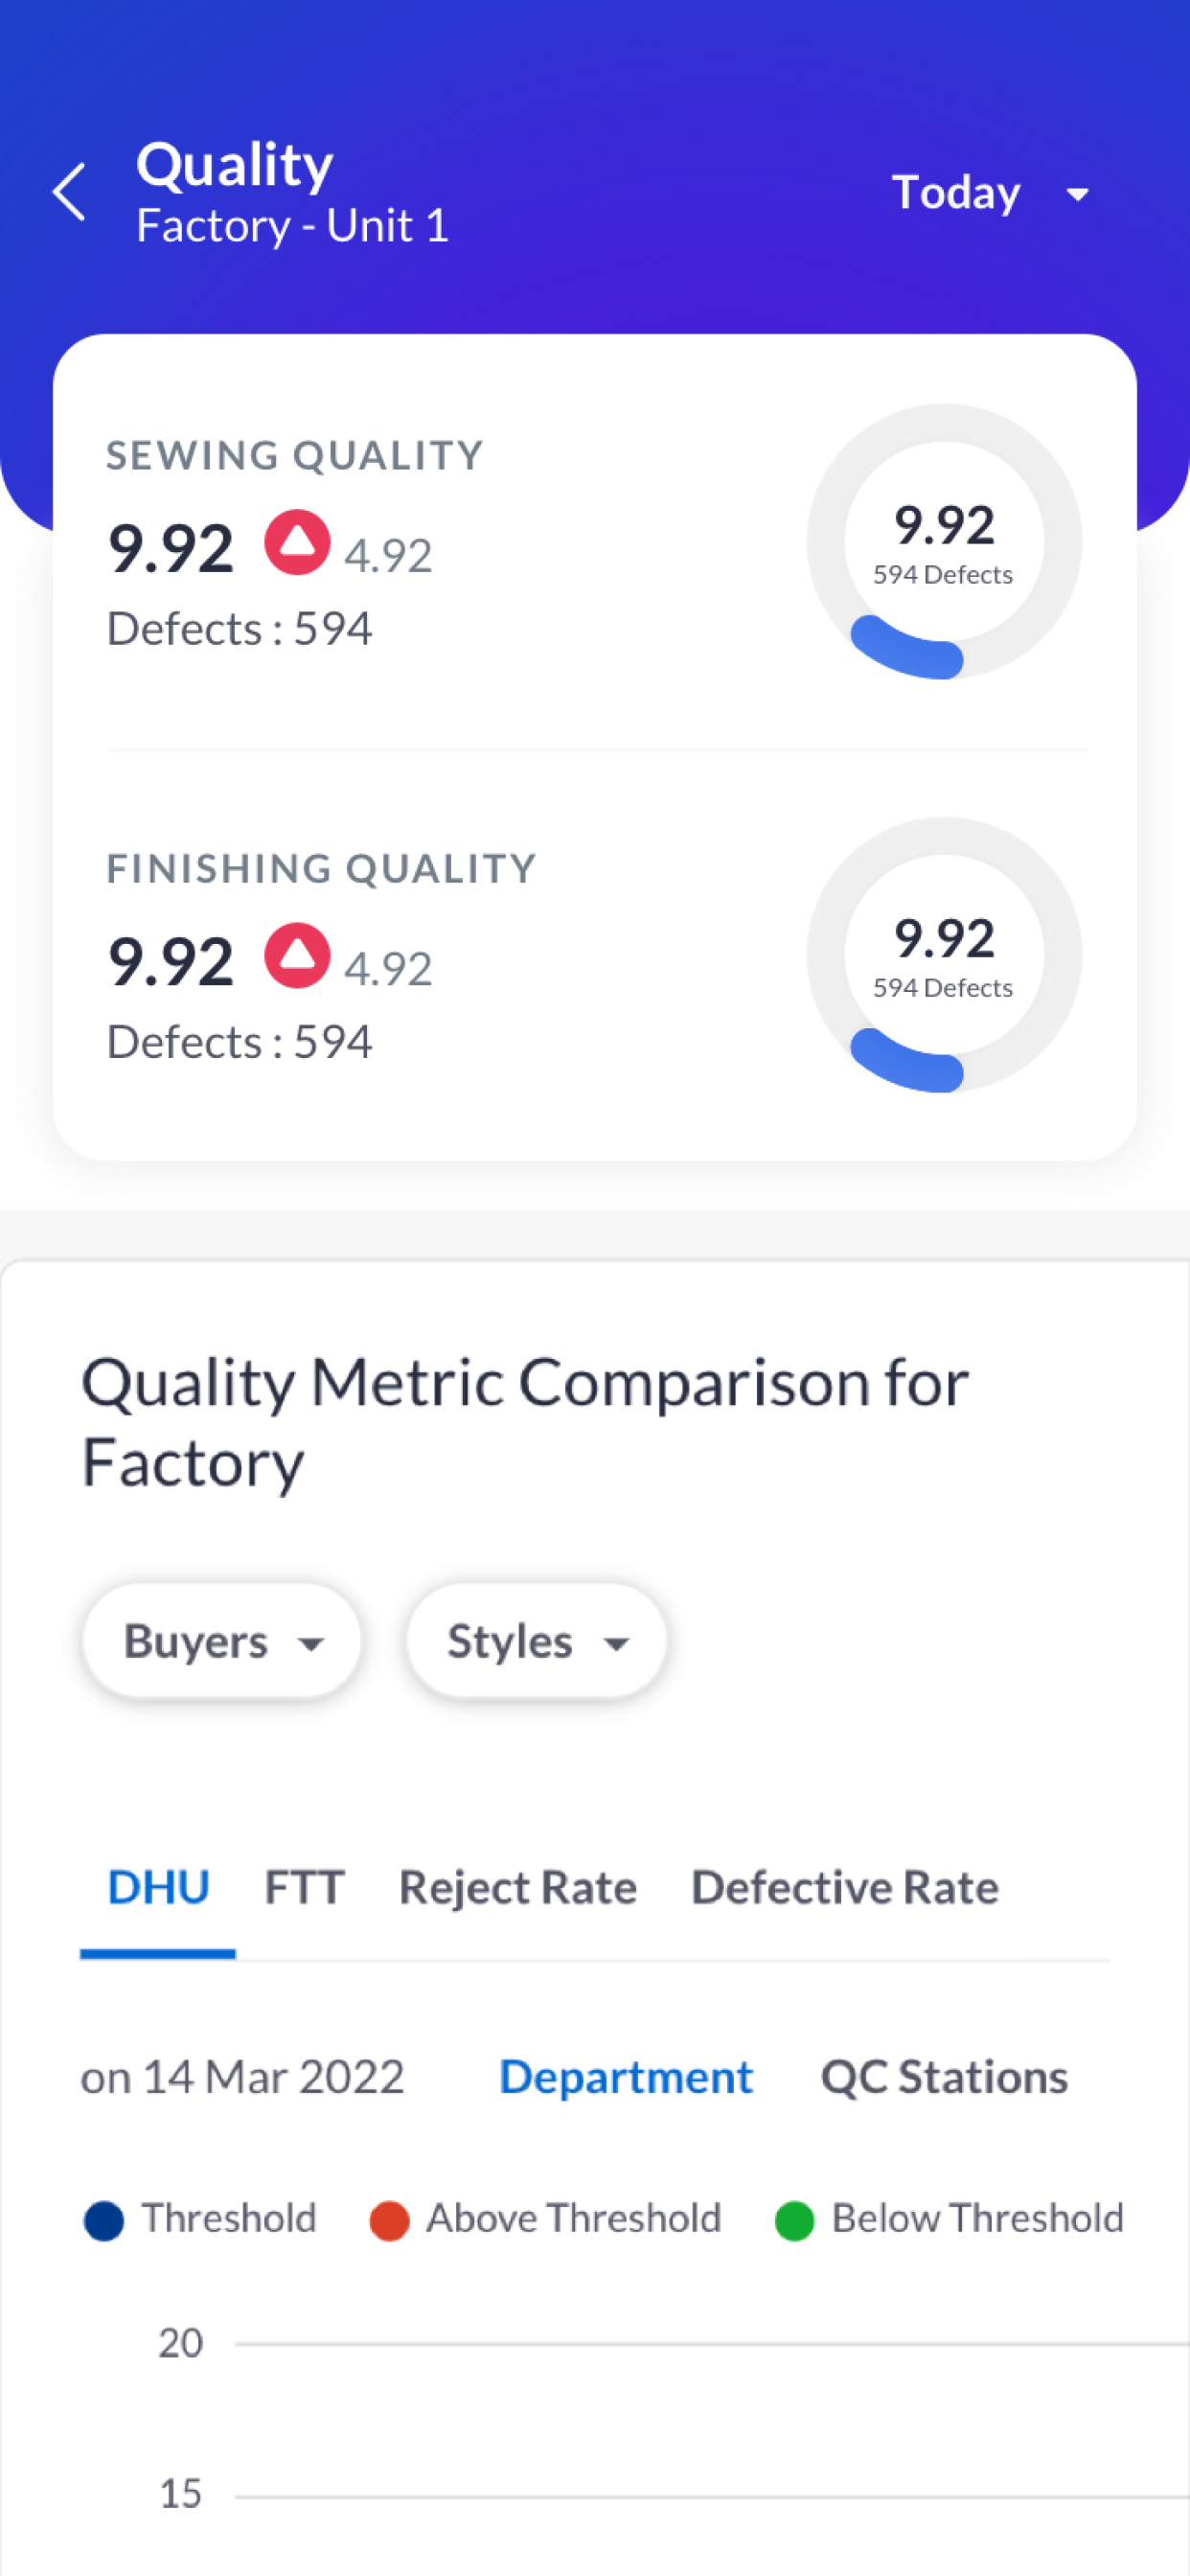Click the red up-trend icon in Finishing Quality
The height and width of the screenshot is (2576, 1190).
[297, 955]
